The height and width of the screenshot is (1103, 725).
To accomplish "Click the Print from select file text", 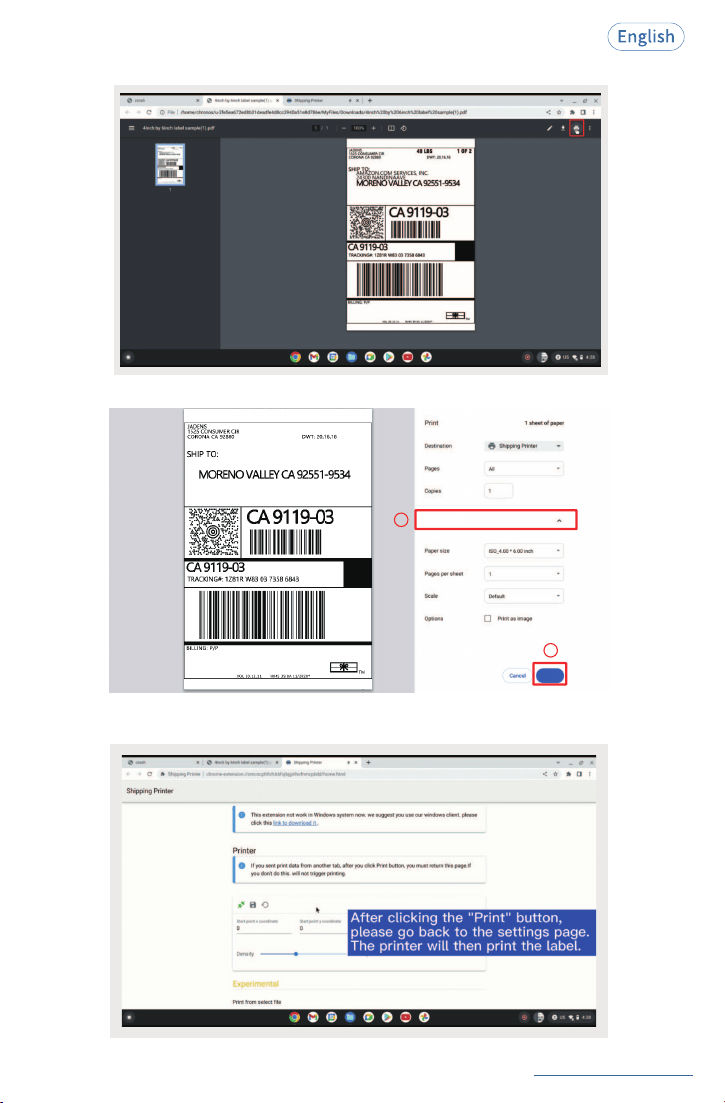I will click(257, 1002).
